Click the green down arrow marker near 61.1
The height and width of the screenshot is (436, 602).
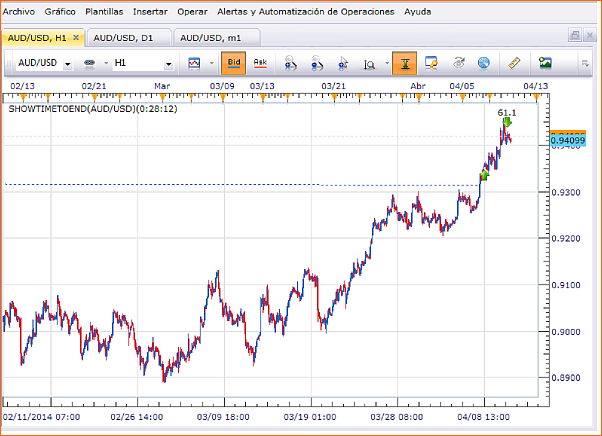507,122
